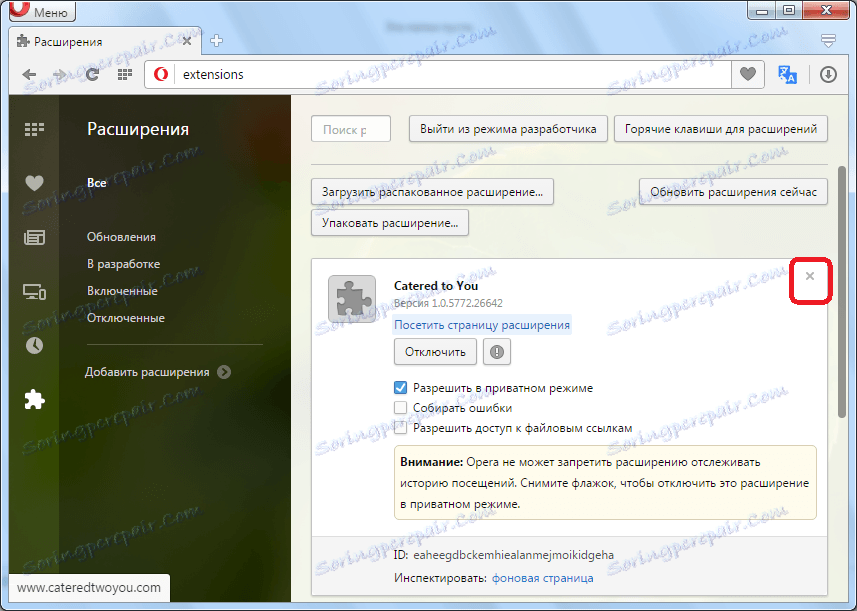Go back with the back arrow
The width and height of the screenshot is (857, 611).
pos(30,74)
